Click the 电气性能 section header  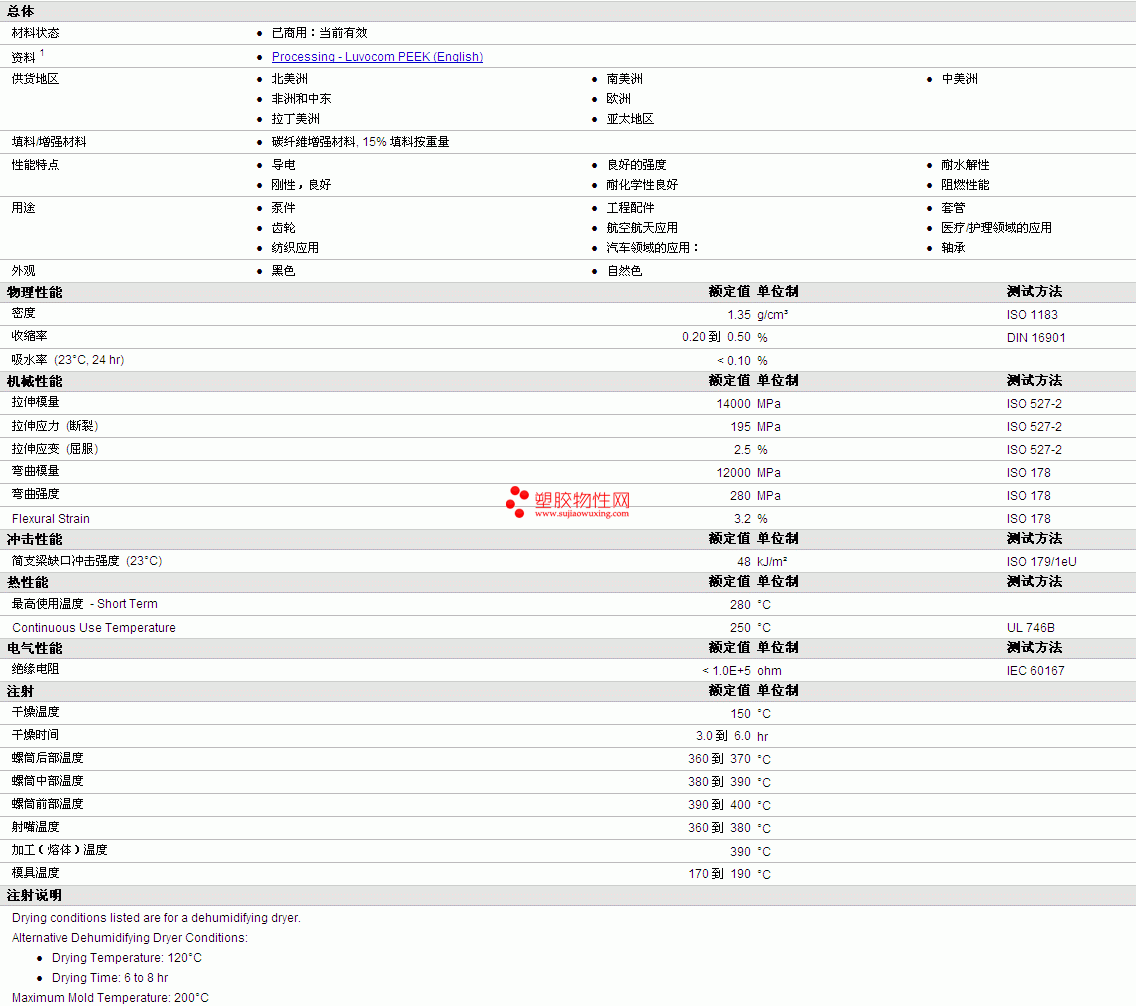click(35, 649)
